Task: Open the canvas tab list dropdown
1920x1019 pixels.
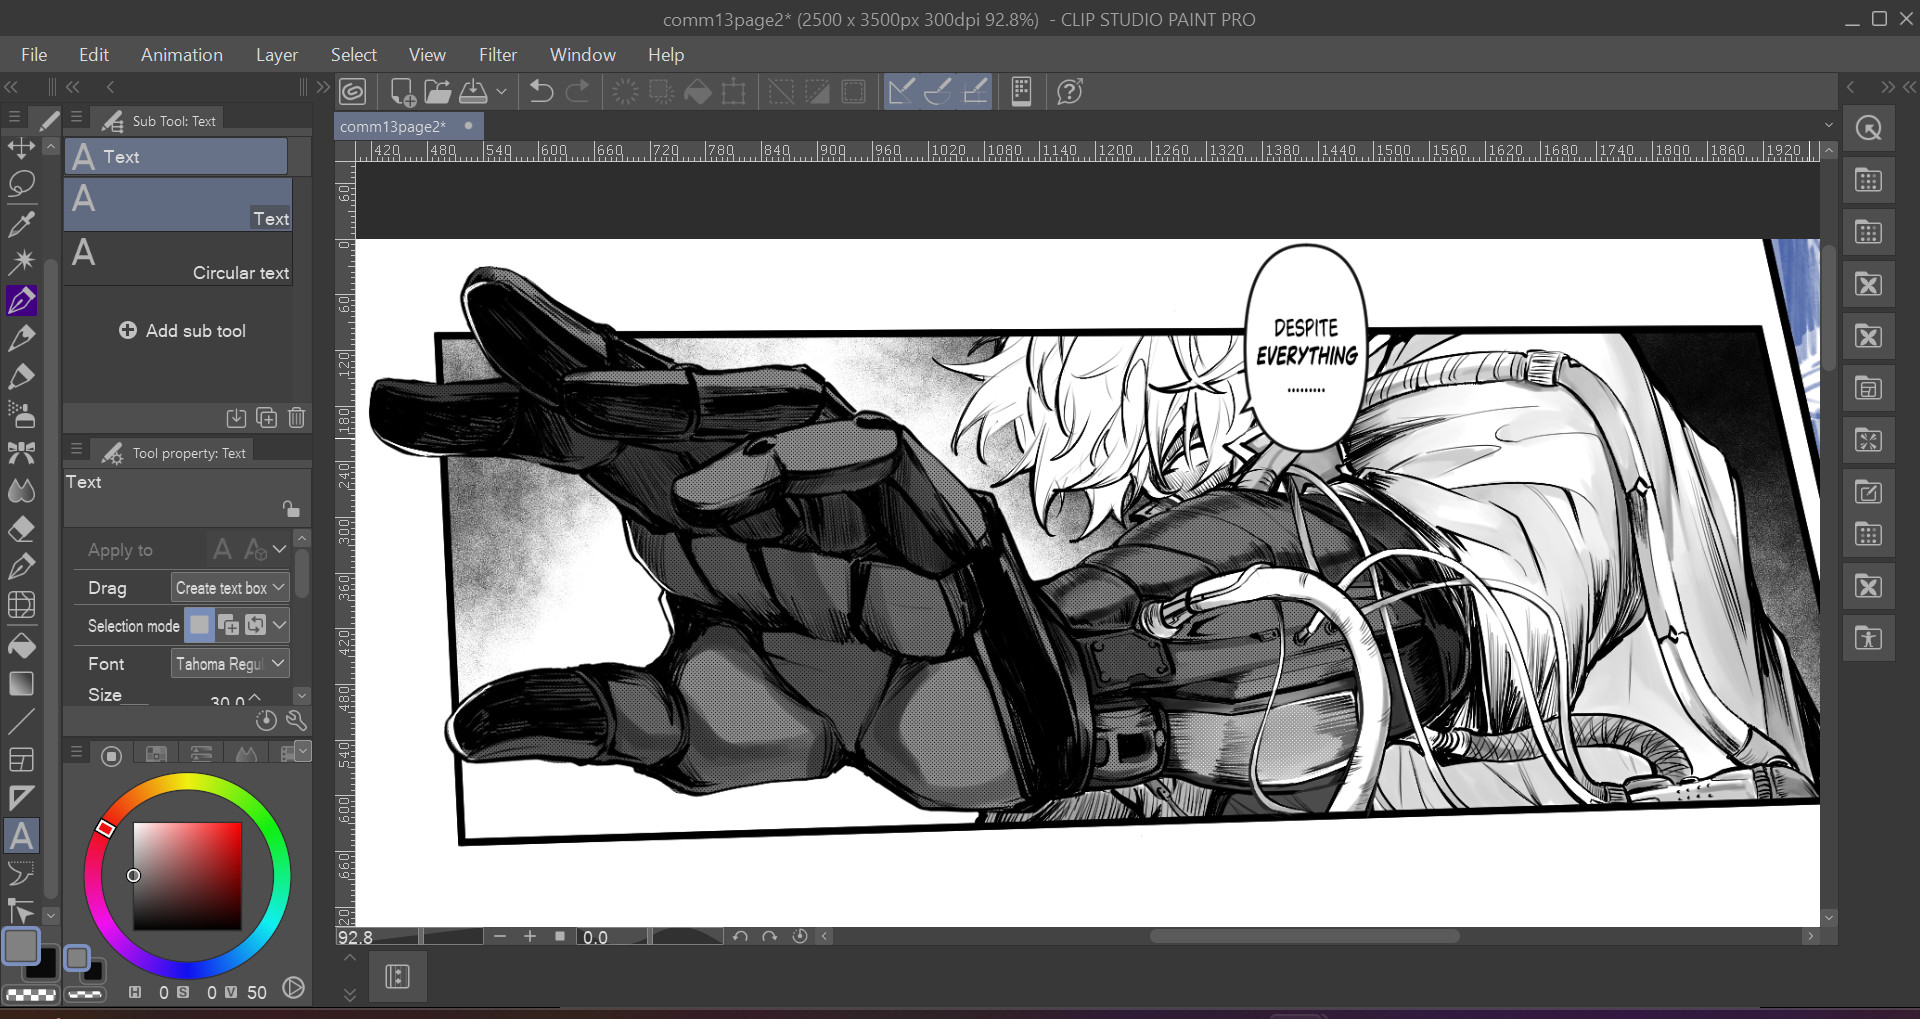Action: 1829,126
